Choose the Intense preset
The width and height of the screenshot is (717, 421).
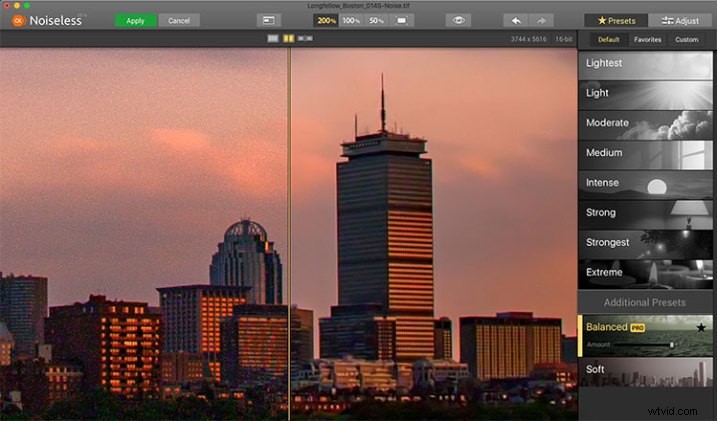pos(645,185)
